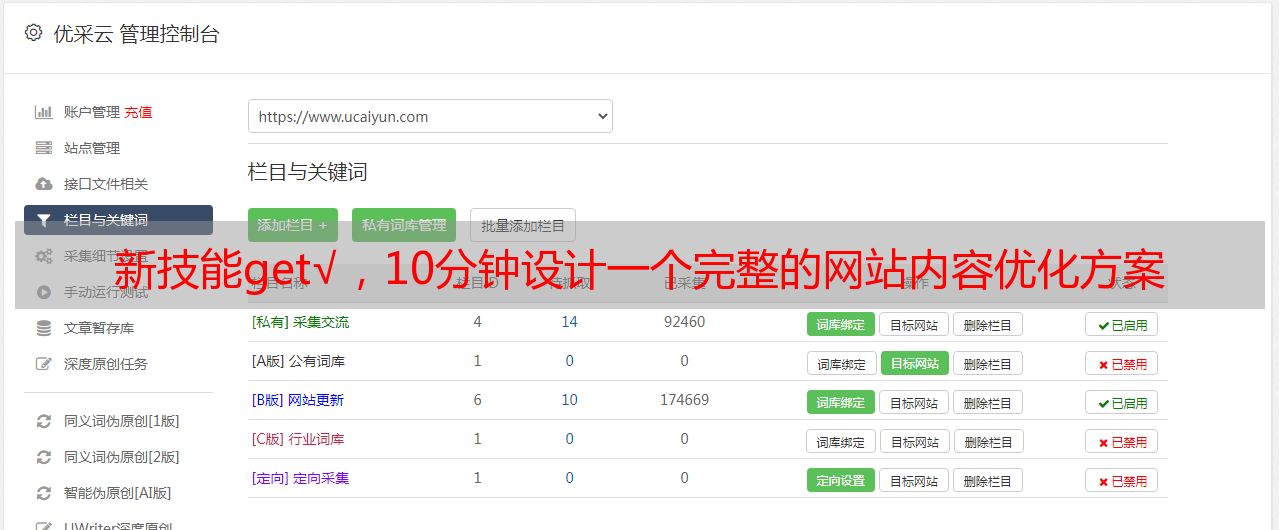Click 目标网站 for the 采集交流 row
The height and width of the screenshot is (530, 1279).
pos(914,324)
